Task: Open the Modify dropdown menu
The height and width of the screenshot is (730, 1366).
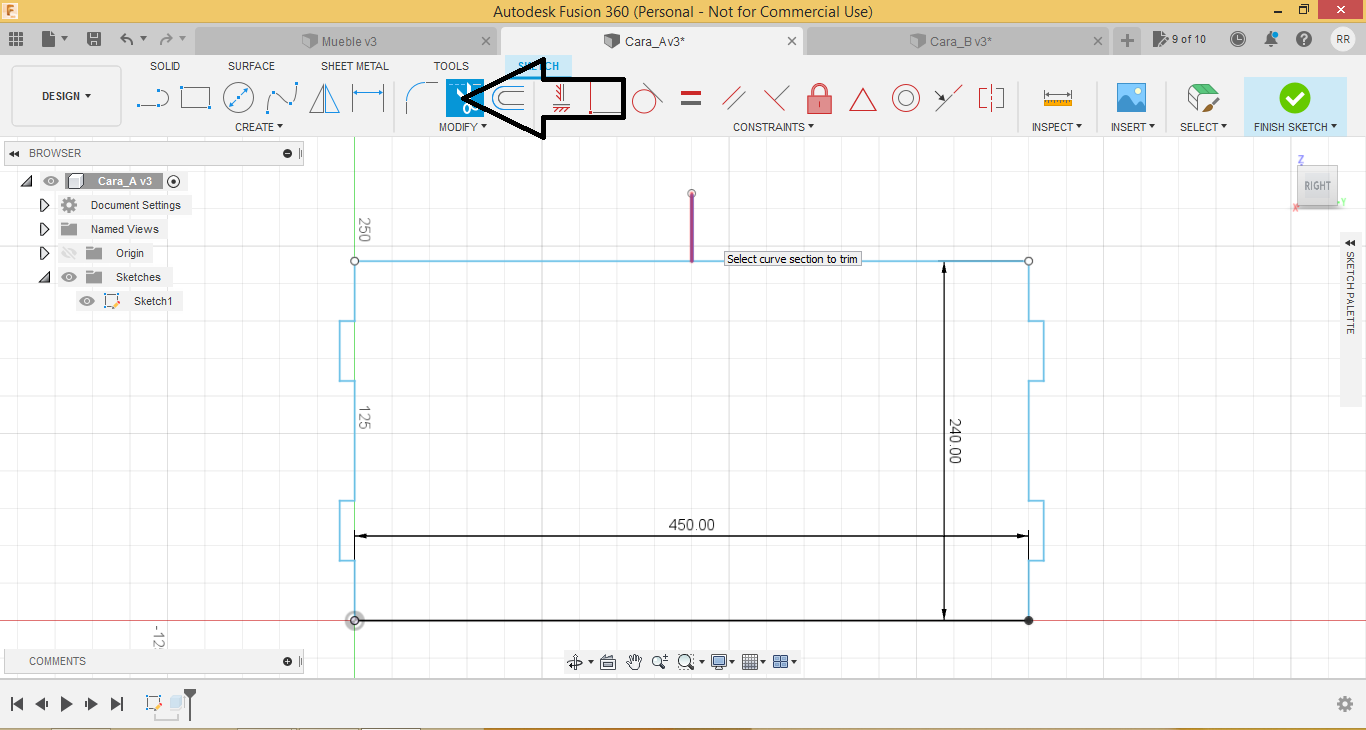Action: 463,127
